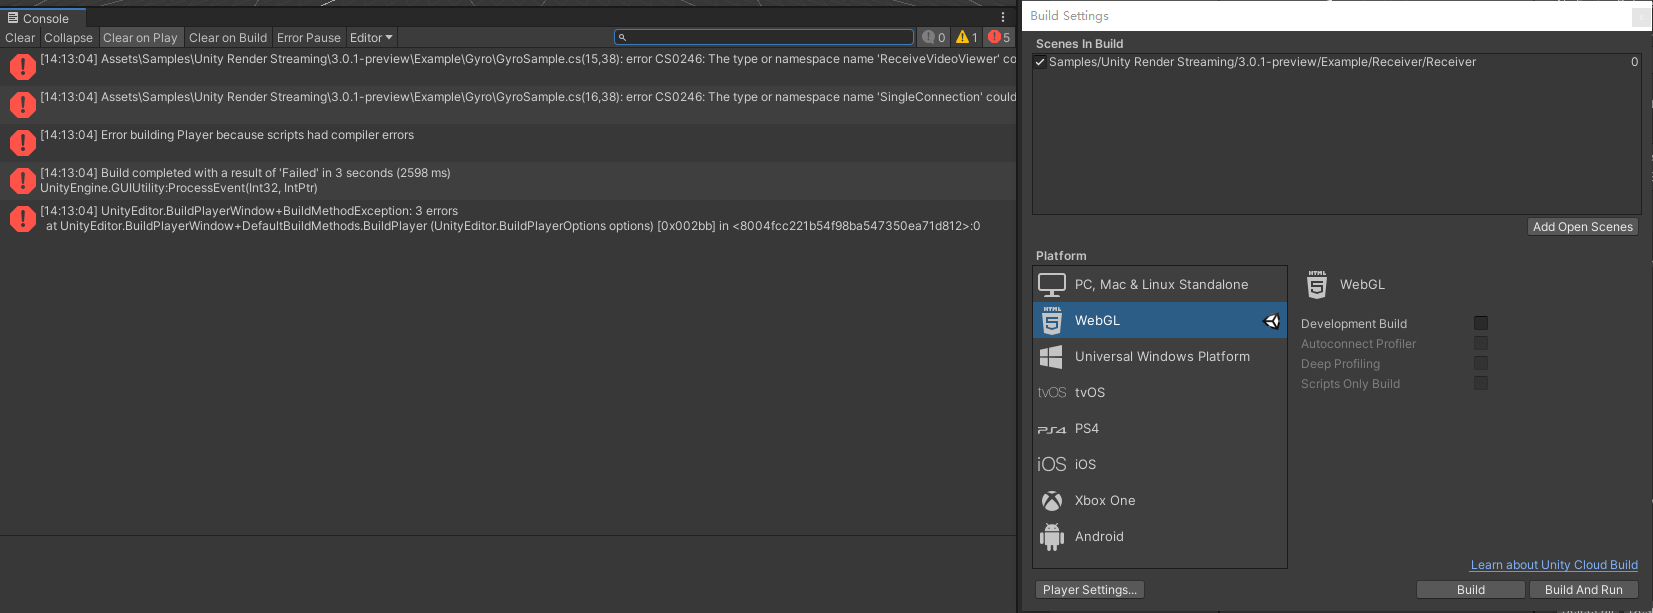
Task: Open Player Settings...
Action: tap(1090, 590)
